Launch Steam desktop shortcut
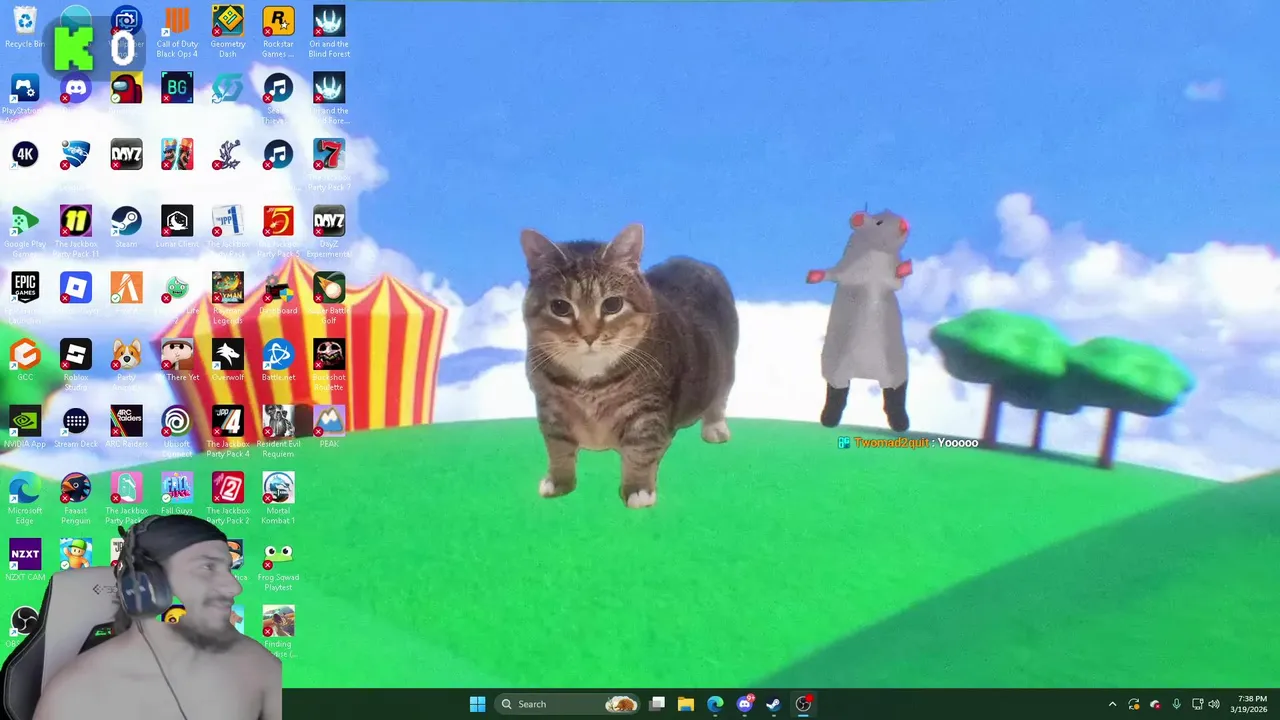The image size is (1280, 720). (x=126, y=226)
